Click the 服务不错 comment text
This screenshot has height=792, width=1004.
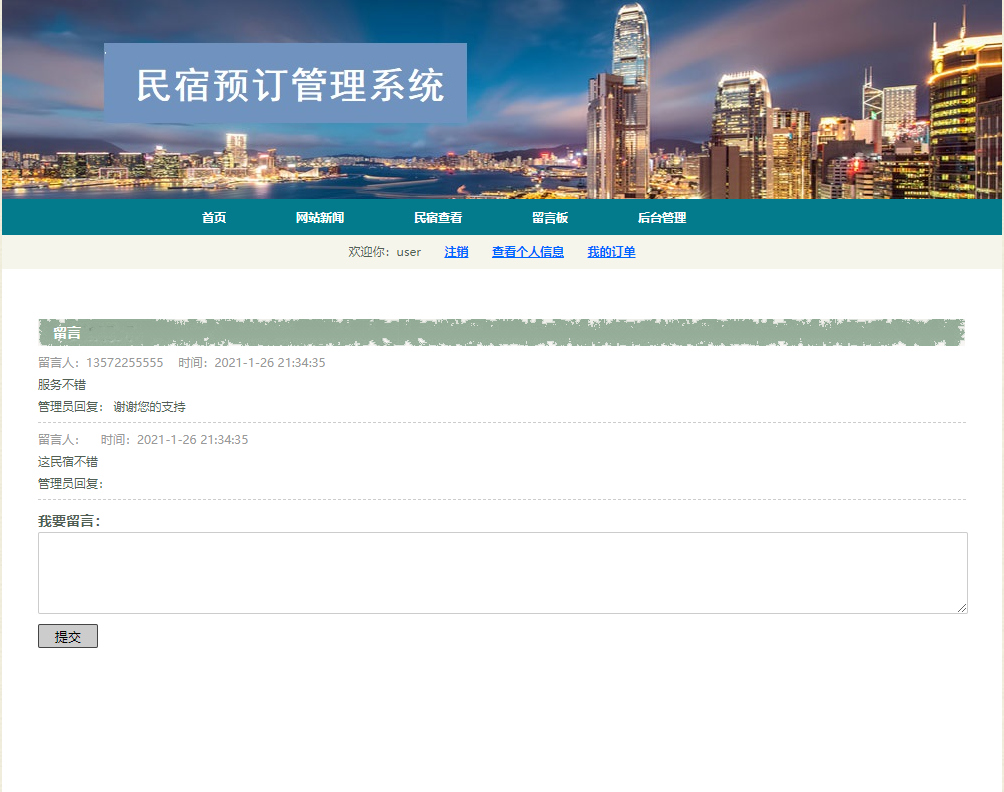click(61, 384)
